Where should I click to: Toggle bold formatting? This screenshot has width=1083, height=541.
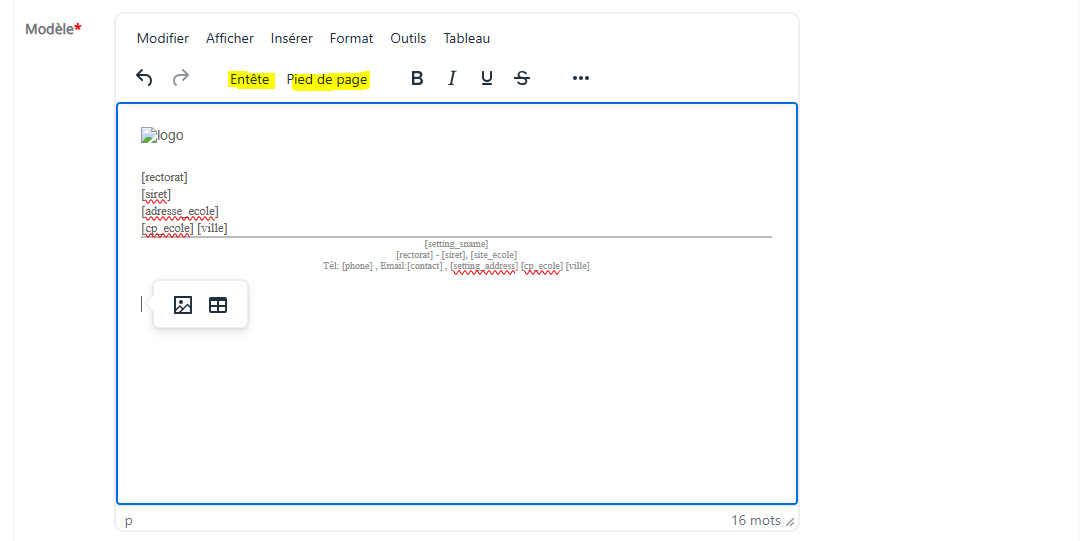(417, 78)
